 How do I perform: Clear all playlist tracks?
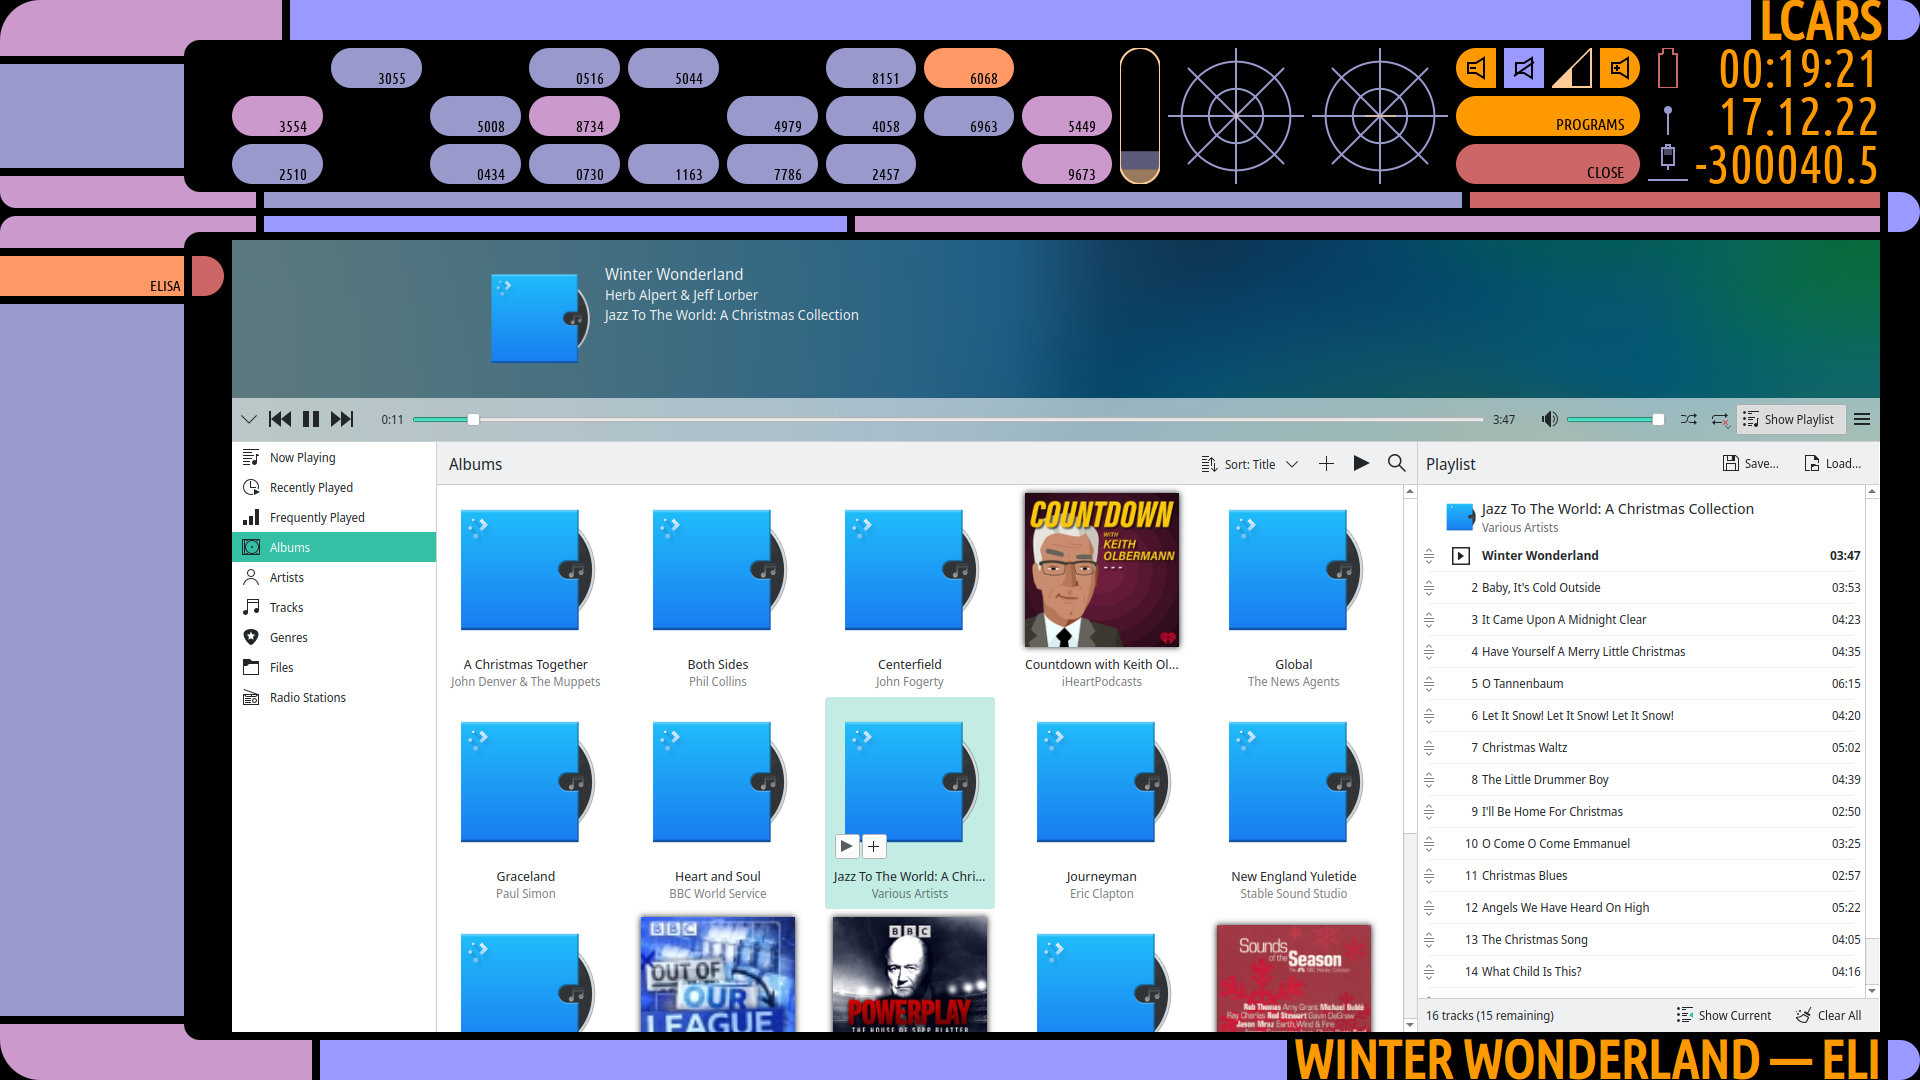pyautogui.click(x=1829, y=1015)
